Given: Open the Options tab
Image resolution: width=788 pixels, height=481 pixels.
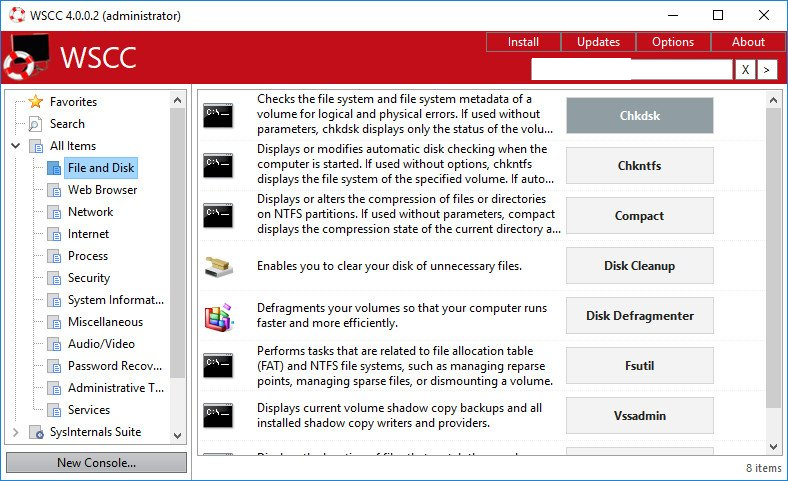Looking at the screenshot, I should click(x=673, y=42).
